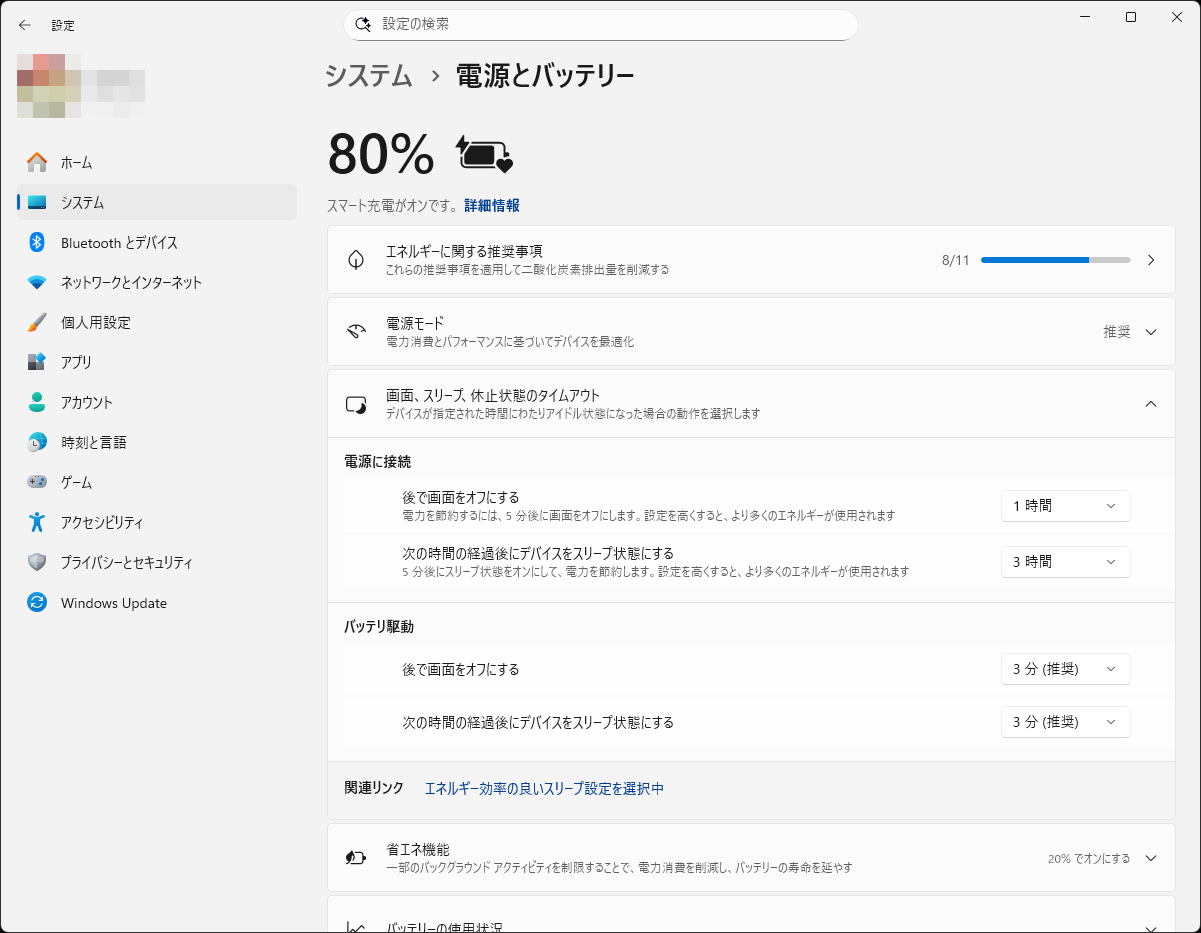省エネ機能の設定を展開する
This screenshot has height=933, width=1201.
[1150, 857]
